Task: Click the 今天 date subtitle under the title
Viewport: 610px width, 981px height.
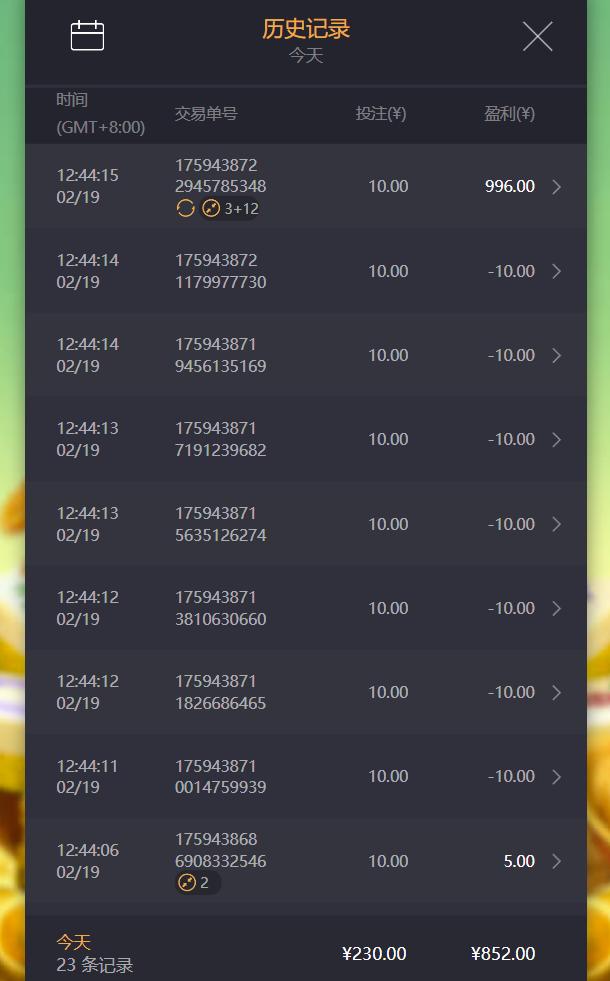Action: click(x=306, y=56)
